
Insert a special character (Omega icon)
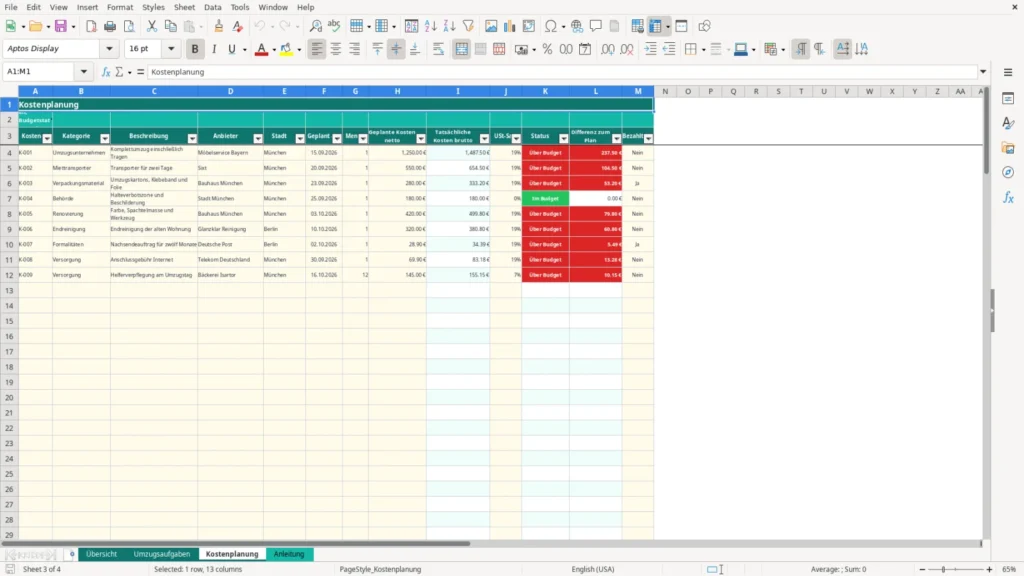(x=551, y=26)
